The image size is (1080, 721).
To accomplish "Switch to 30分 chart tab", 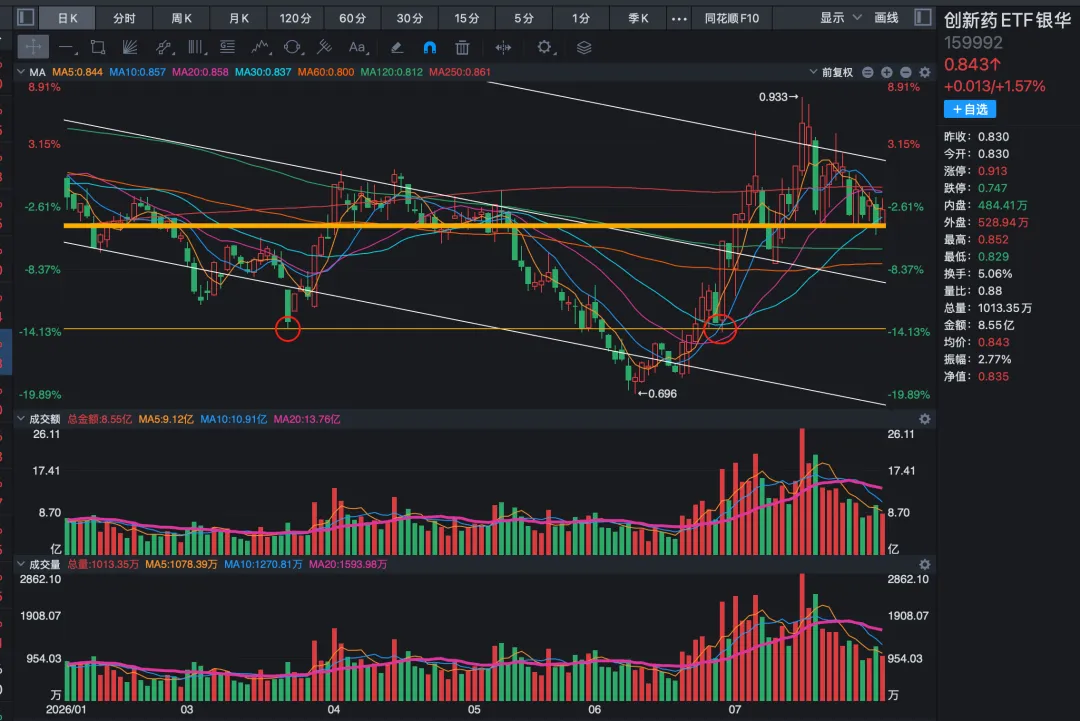I will 410,19.
